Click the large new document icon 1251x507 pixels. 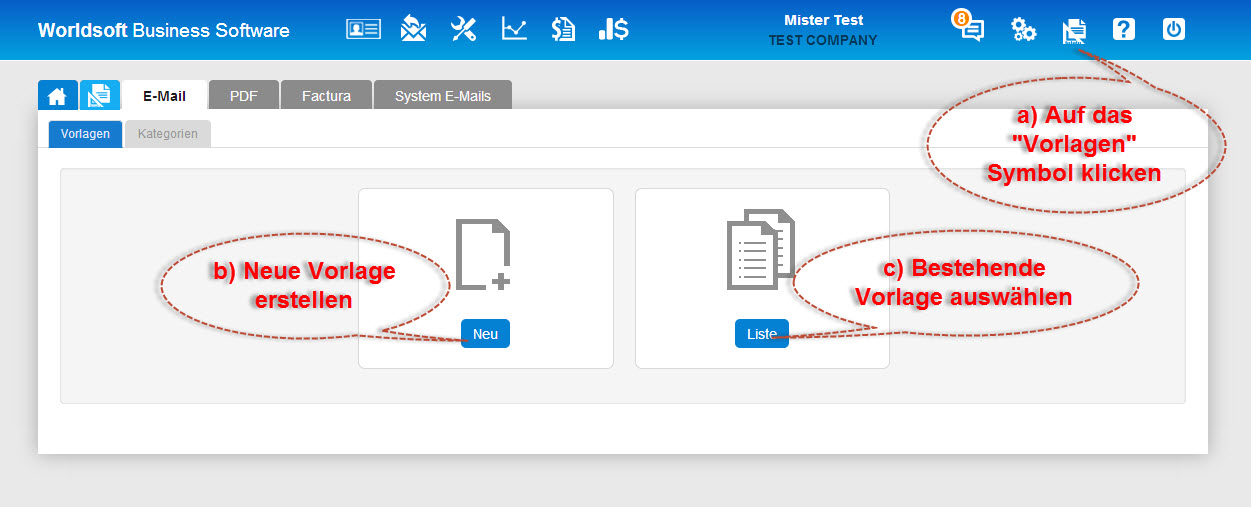click(484, 255)
